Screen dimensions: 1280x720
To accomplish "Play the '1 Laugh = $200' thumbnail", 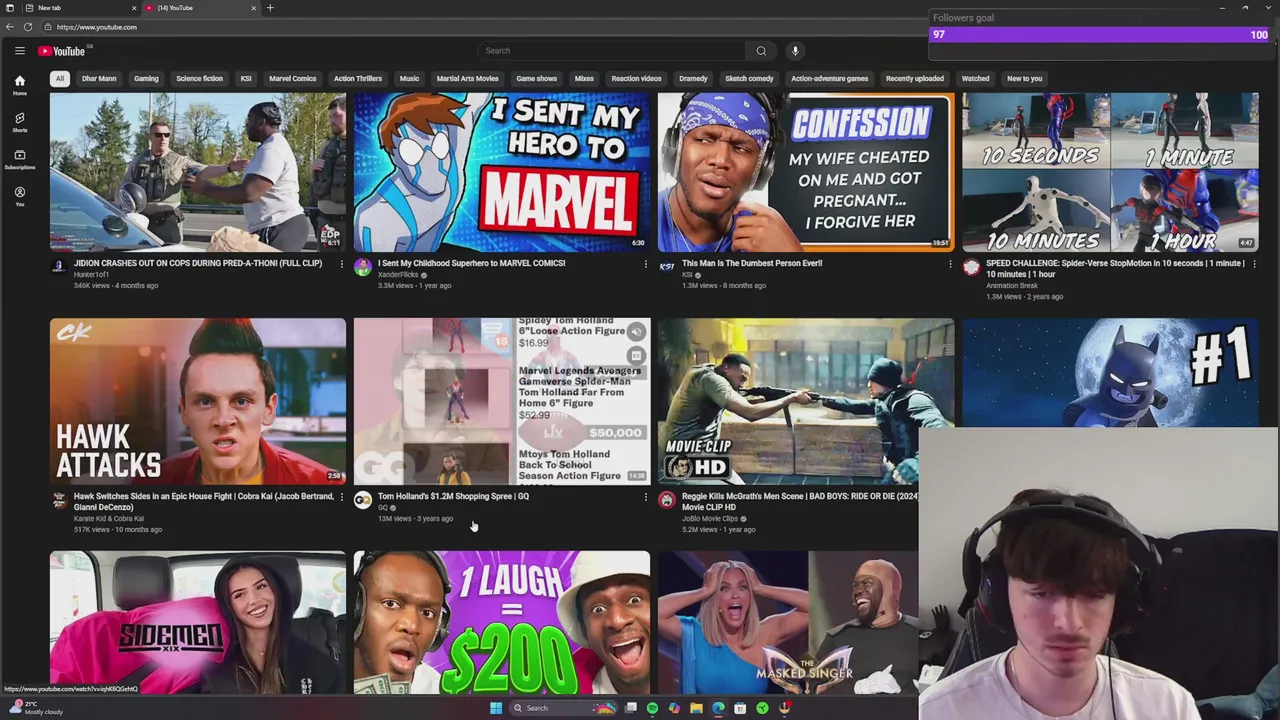I will (502, 622).
